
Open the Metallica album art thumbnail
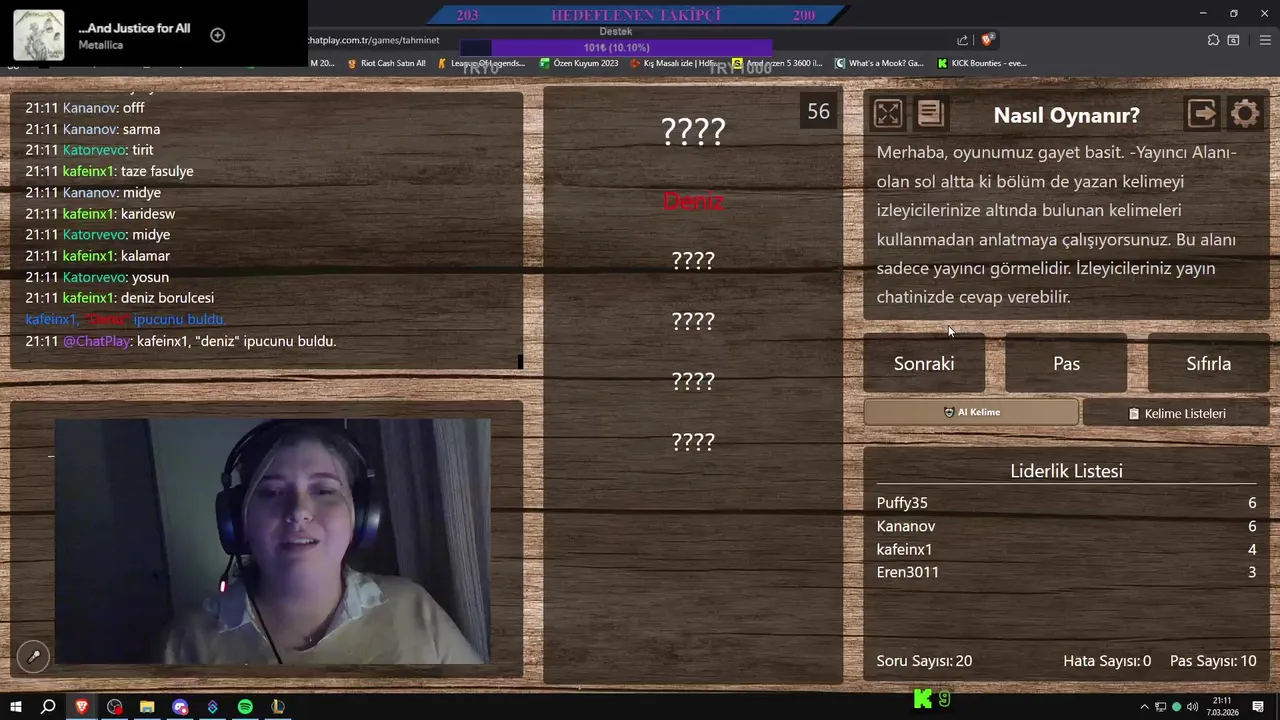(39, 35)
